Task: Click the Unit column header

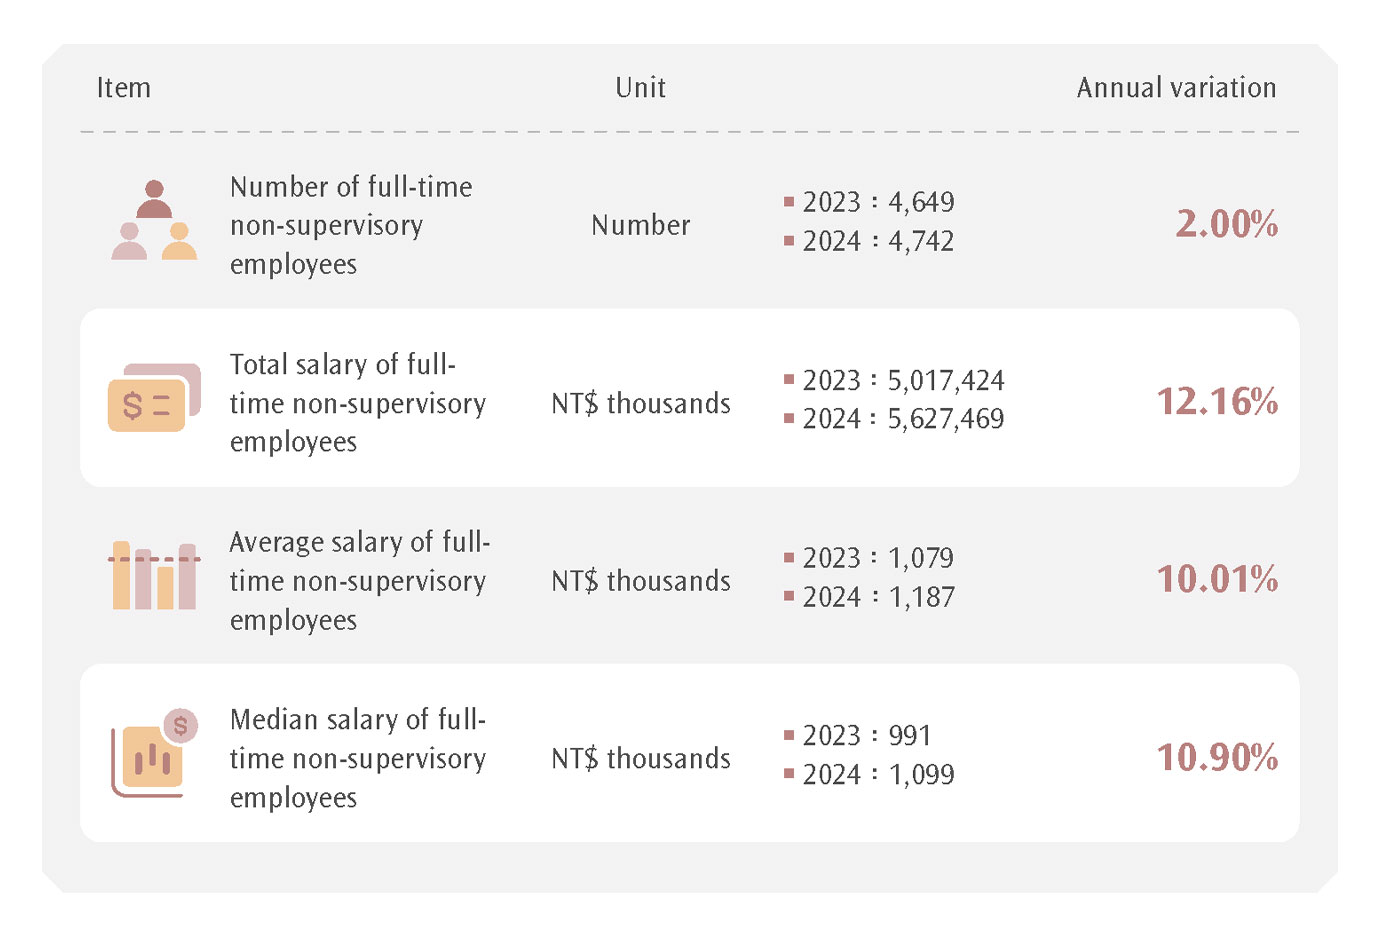Action: (640, 88)
